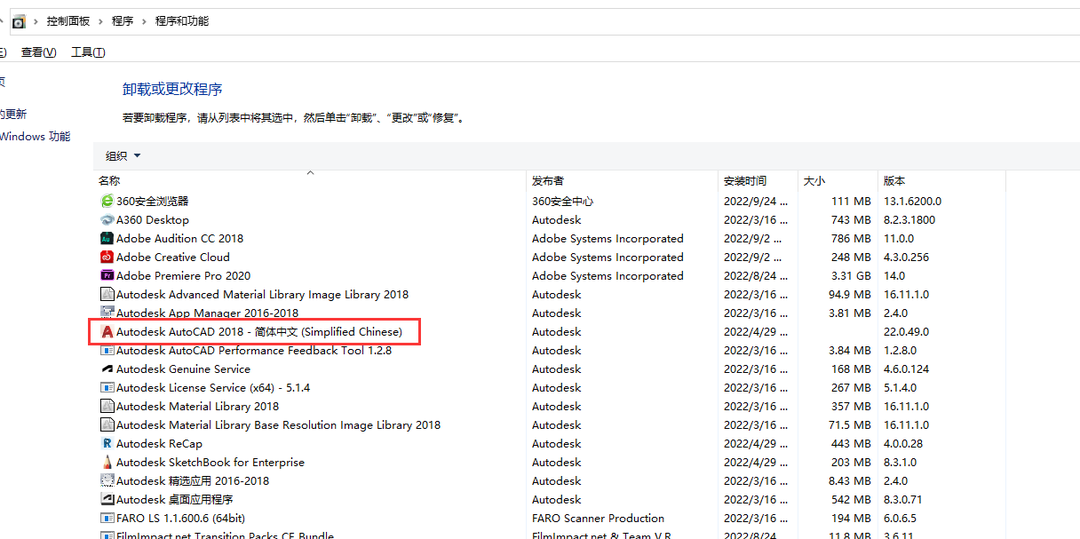The height and width of the screenshot is (539, 1080).
Task: Select the 360安全浏览器 entry name
Action: [152, 201]
